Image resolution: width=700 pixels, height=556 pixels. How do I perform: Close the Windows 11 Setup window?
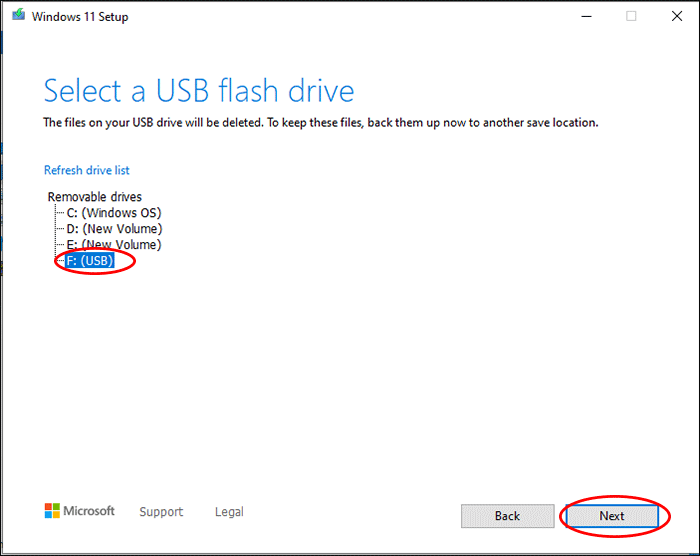pyautogui.click(x=676, y=17)
